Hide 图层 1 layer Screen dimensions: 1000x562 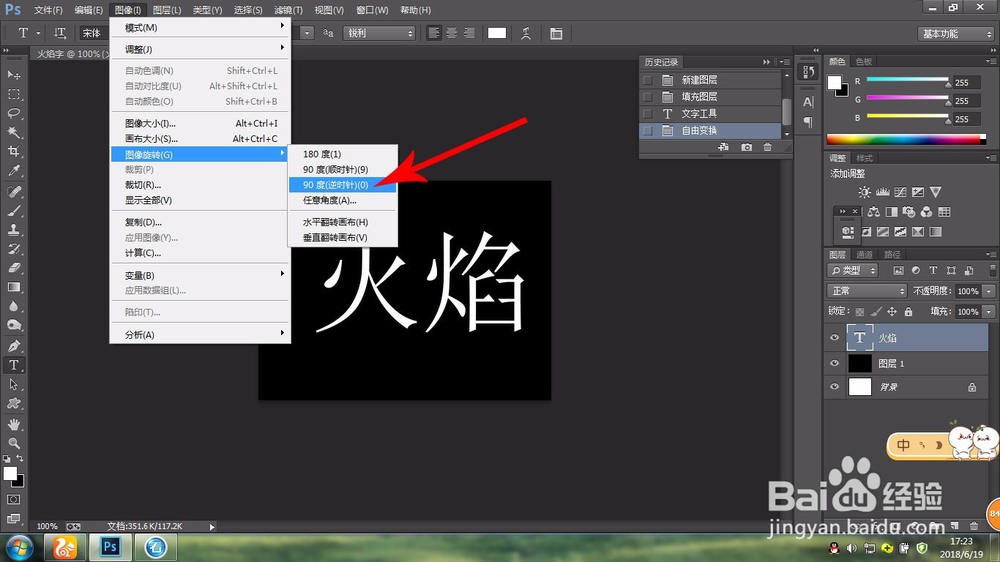point(834,364)
